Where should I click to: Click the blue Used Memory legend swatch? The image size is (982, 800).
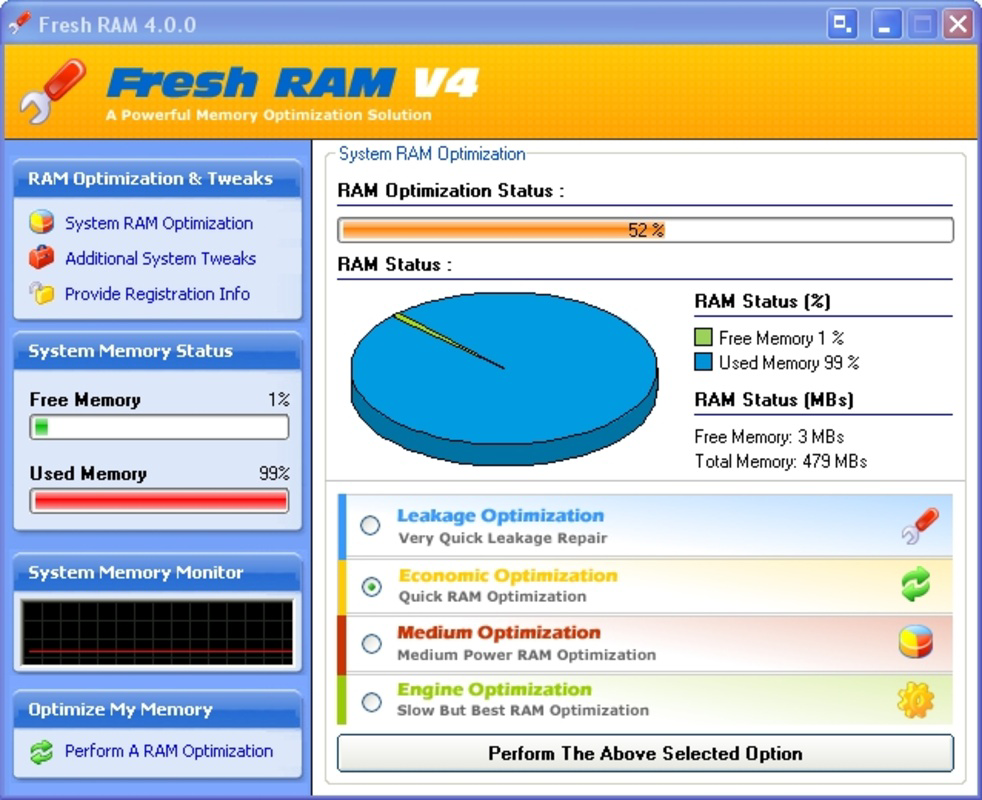click(703, 362)
